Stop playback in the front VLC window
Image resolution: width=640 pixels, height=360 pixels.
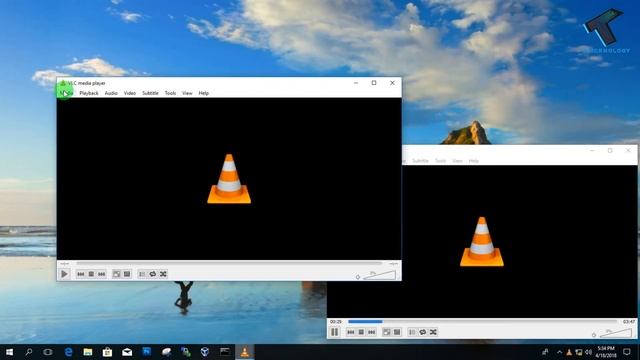(91, 274)
